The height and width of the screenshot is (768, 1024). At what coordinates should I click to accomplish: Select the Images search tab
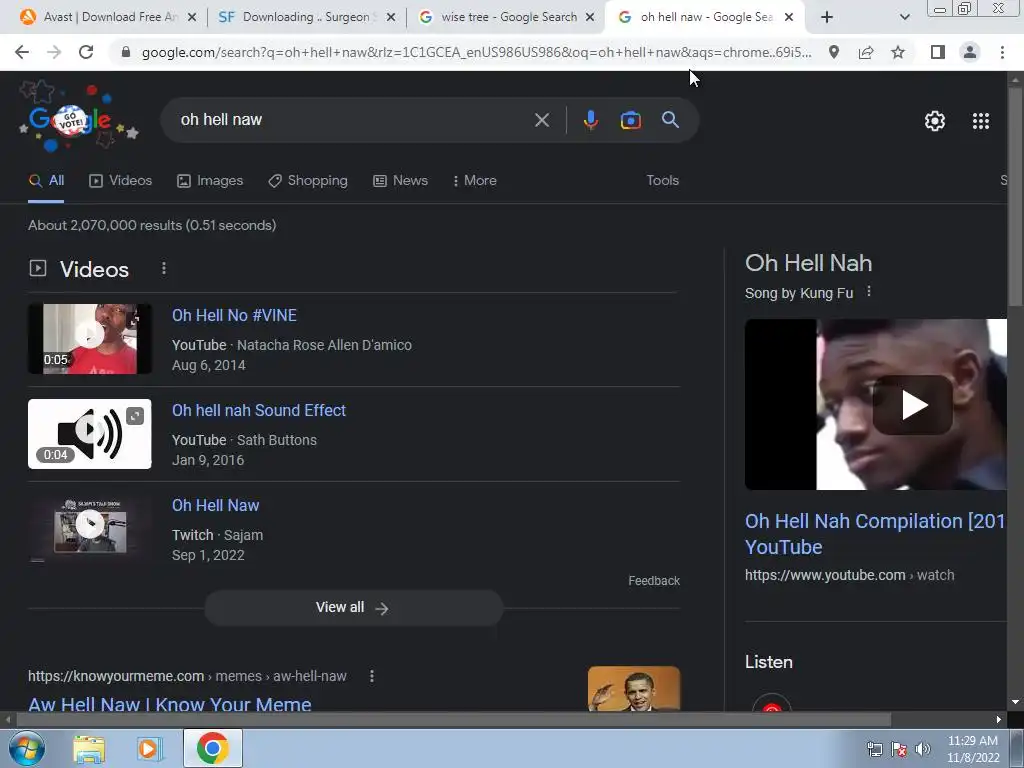click(x=210, y=180)
